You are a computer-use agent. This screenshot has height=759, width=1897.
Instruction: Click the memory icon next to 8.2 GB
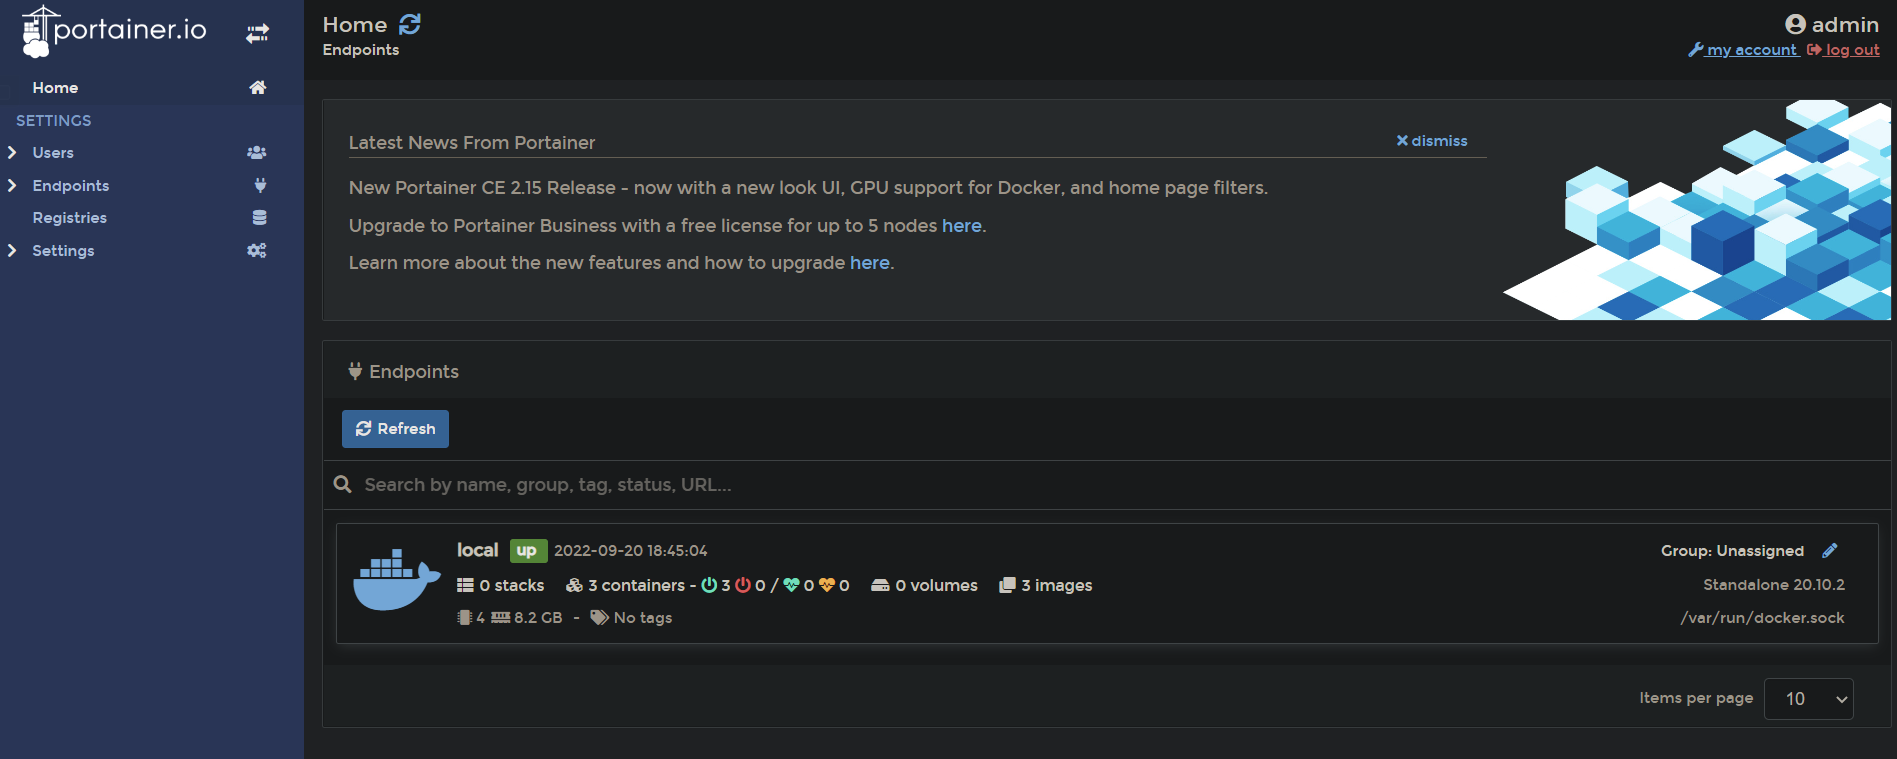click(x=501, y=617)
